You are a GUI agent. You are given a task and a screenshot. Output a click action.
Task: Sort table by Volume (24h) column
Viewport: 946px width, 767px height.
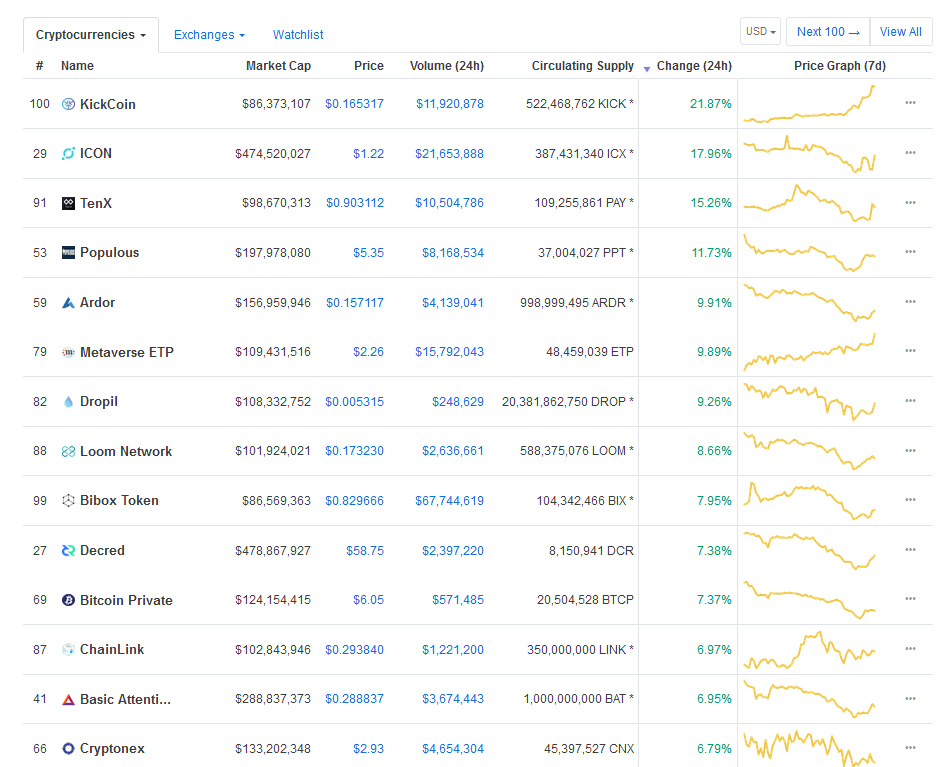(x=446, y=66)
